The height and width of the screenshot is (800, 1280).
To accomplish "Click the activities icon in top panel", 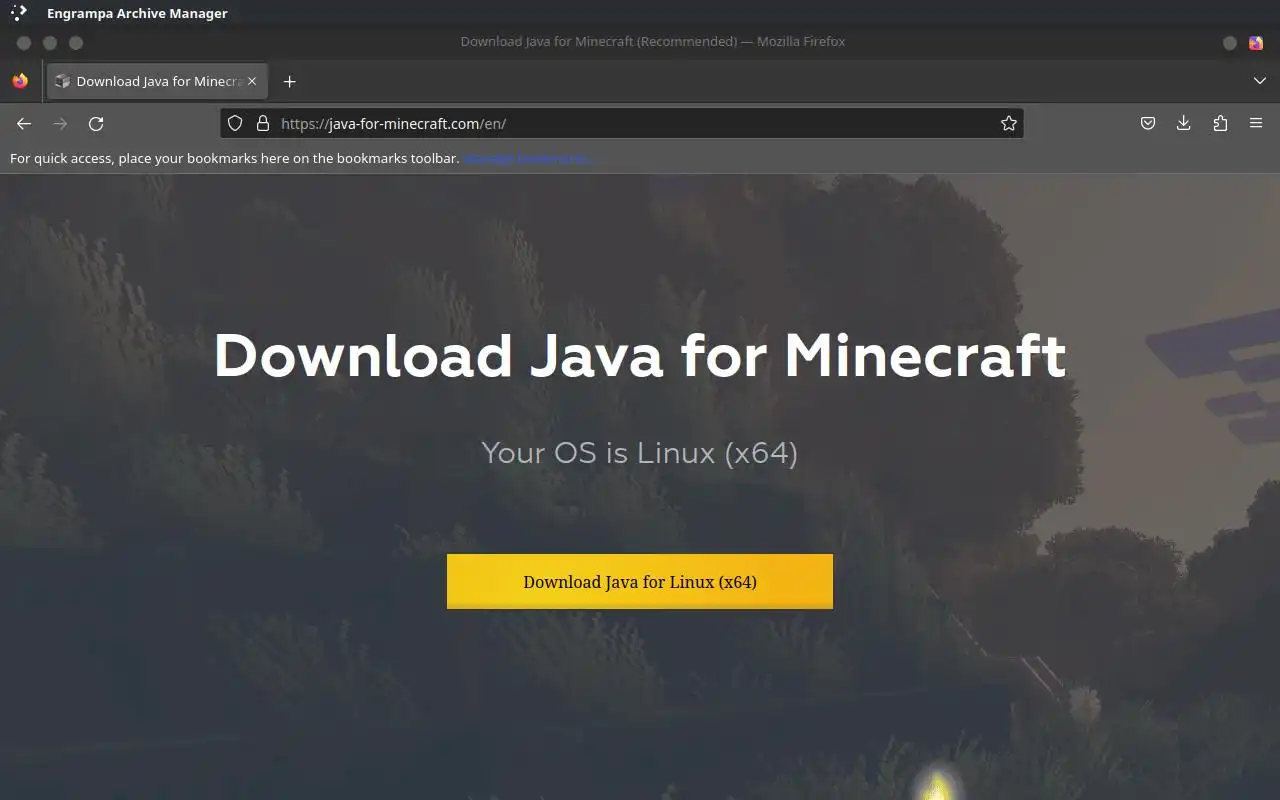I will click(x=19, y=13).
